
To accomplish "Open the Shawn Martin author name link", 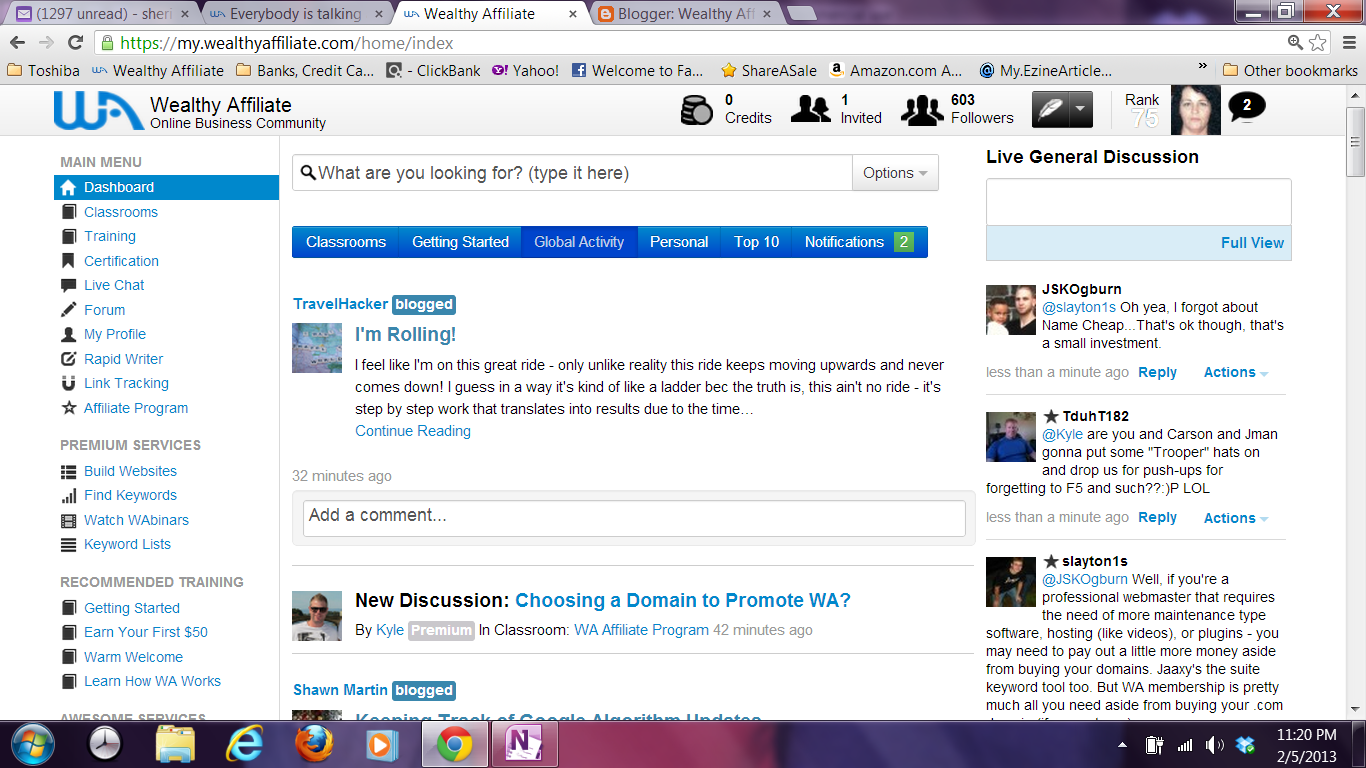I will 340,690.
